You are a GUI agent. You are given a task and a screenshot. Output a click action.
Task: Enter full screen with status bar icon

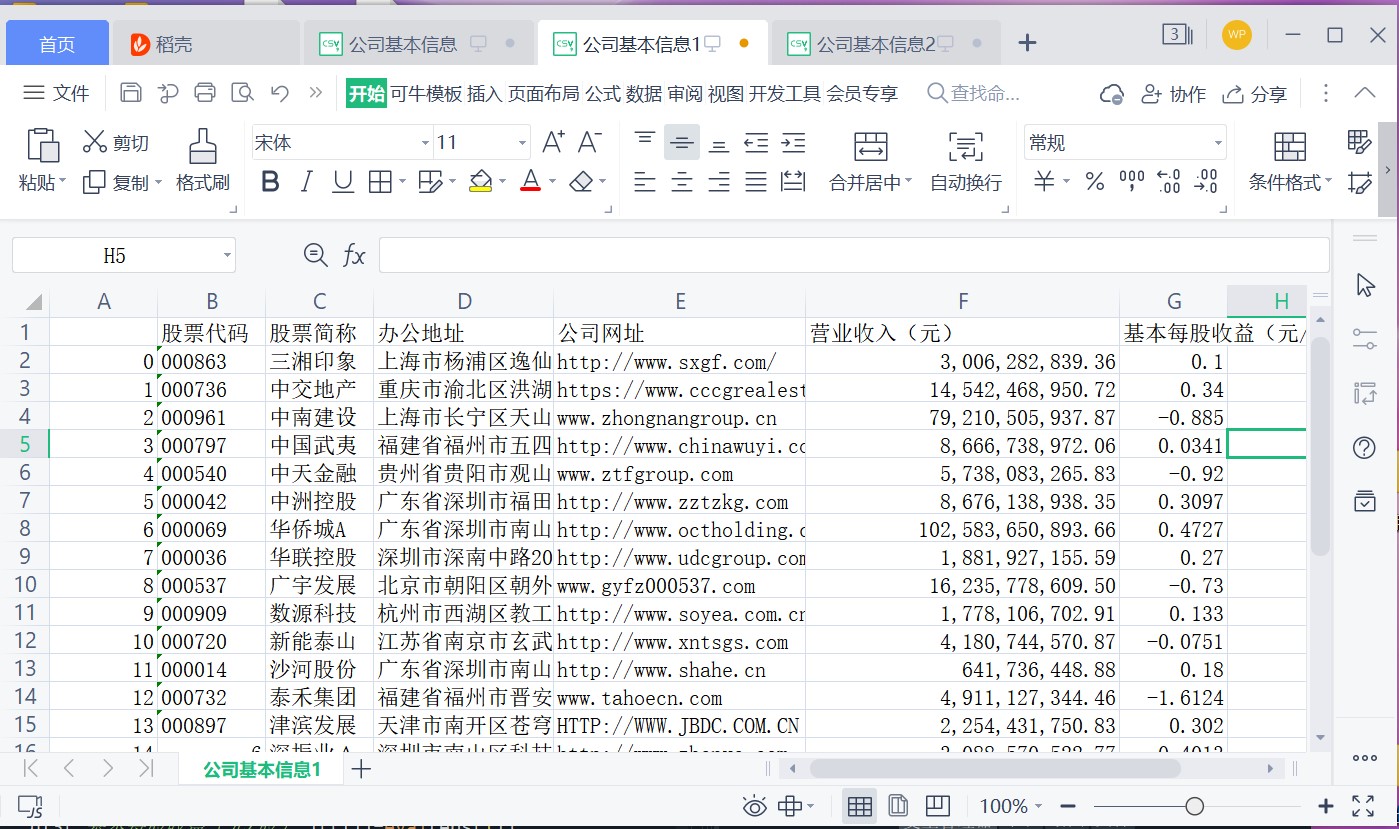coord(1363,806)
